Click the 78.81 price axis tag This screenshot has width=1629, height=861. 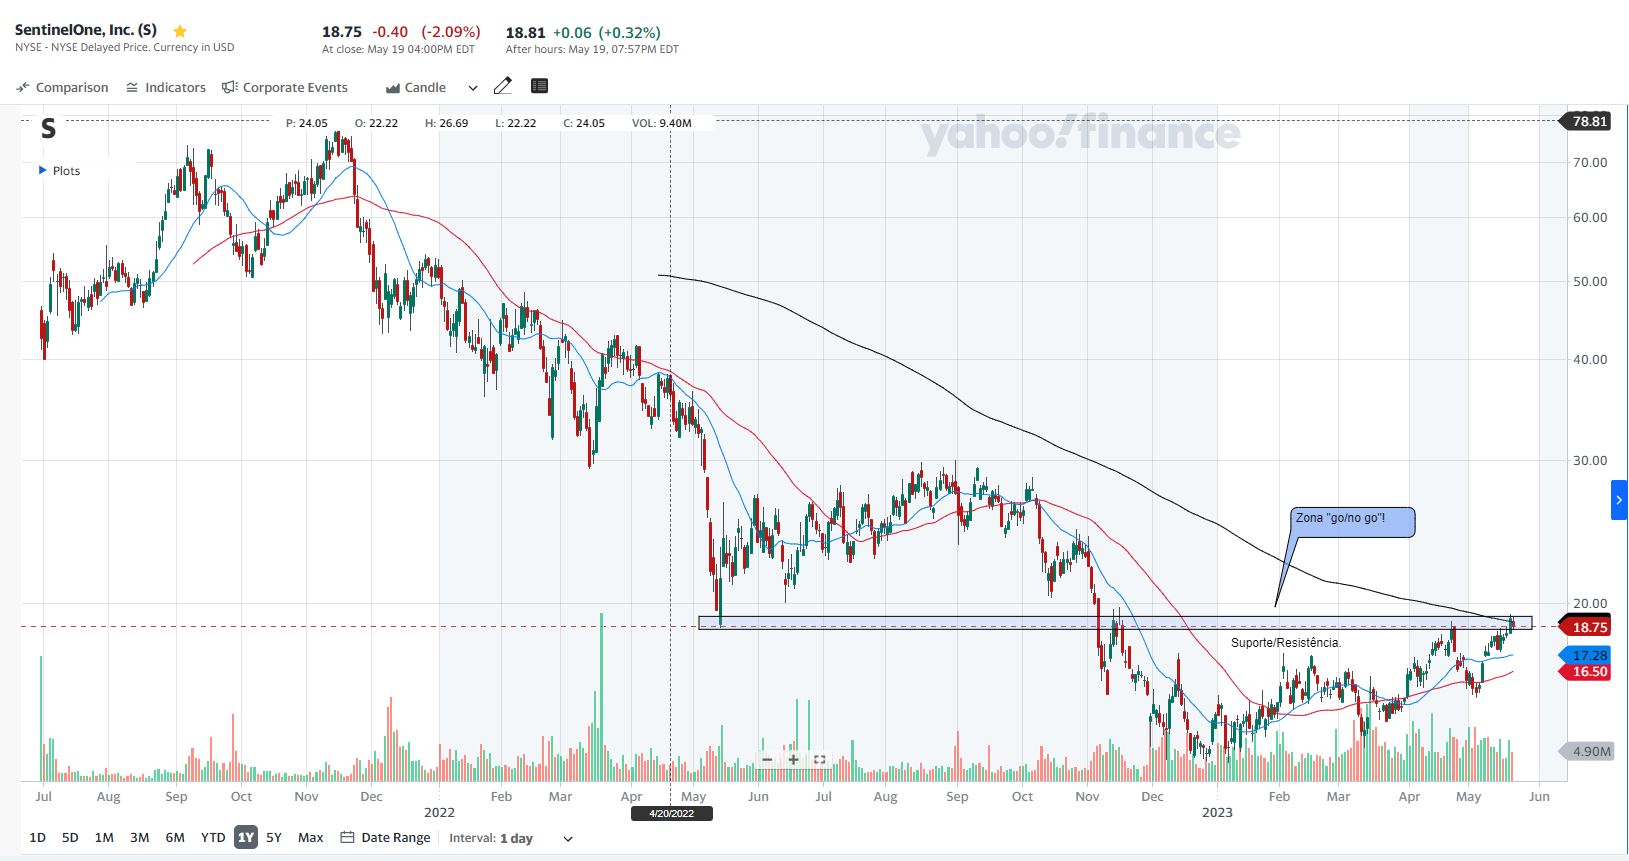coord(1587,121)
